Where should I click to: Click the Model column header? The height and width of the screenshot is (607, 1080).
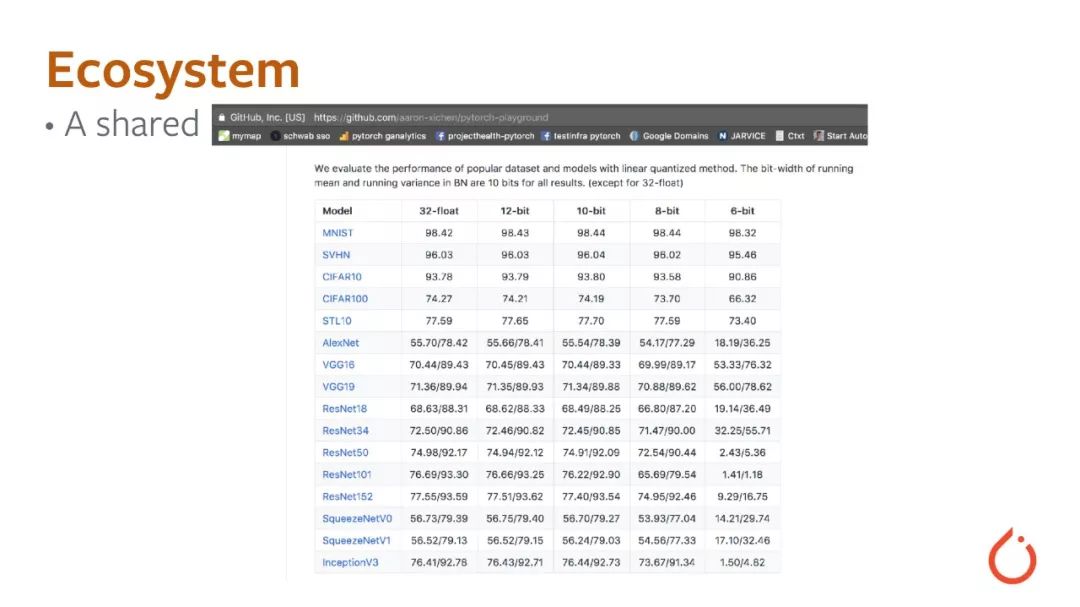pos(337,211)
